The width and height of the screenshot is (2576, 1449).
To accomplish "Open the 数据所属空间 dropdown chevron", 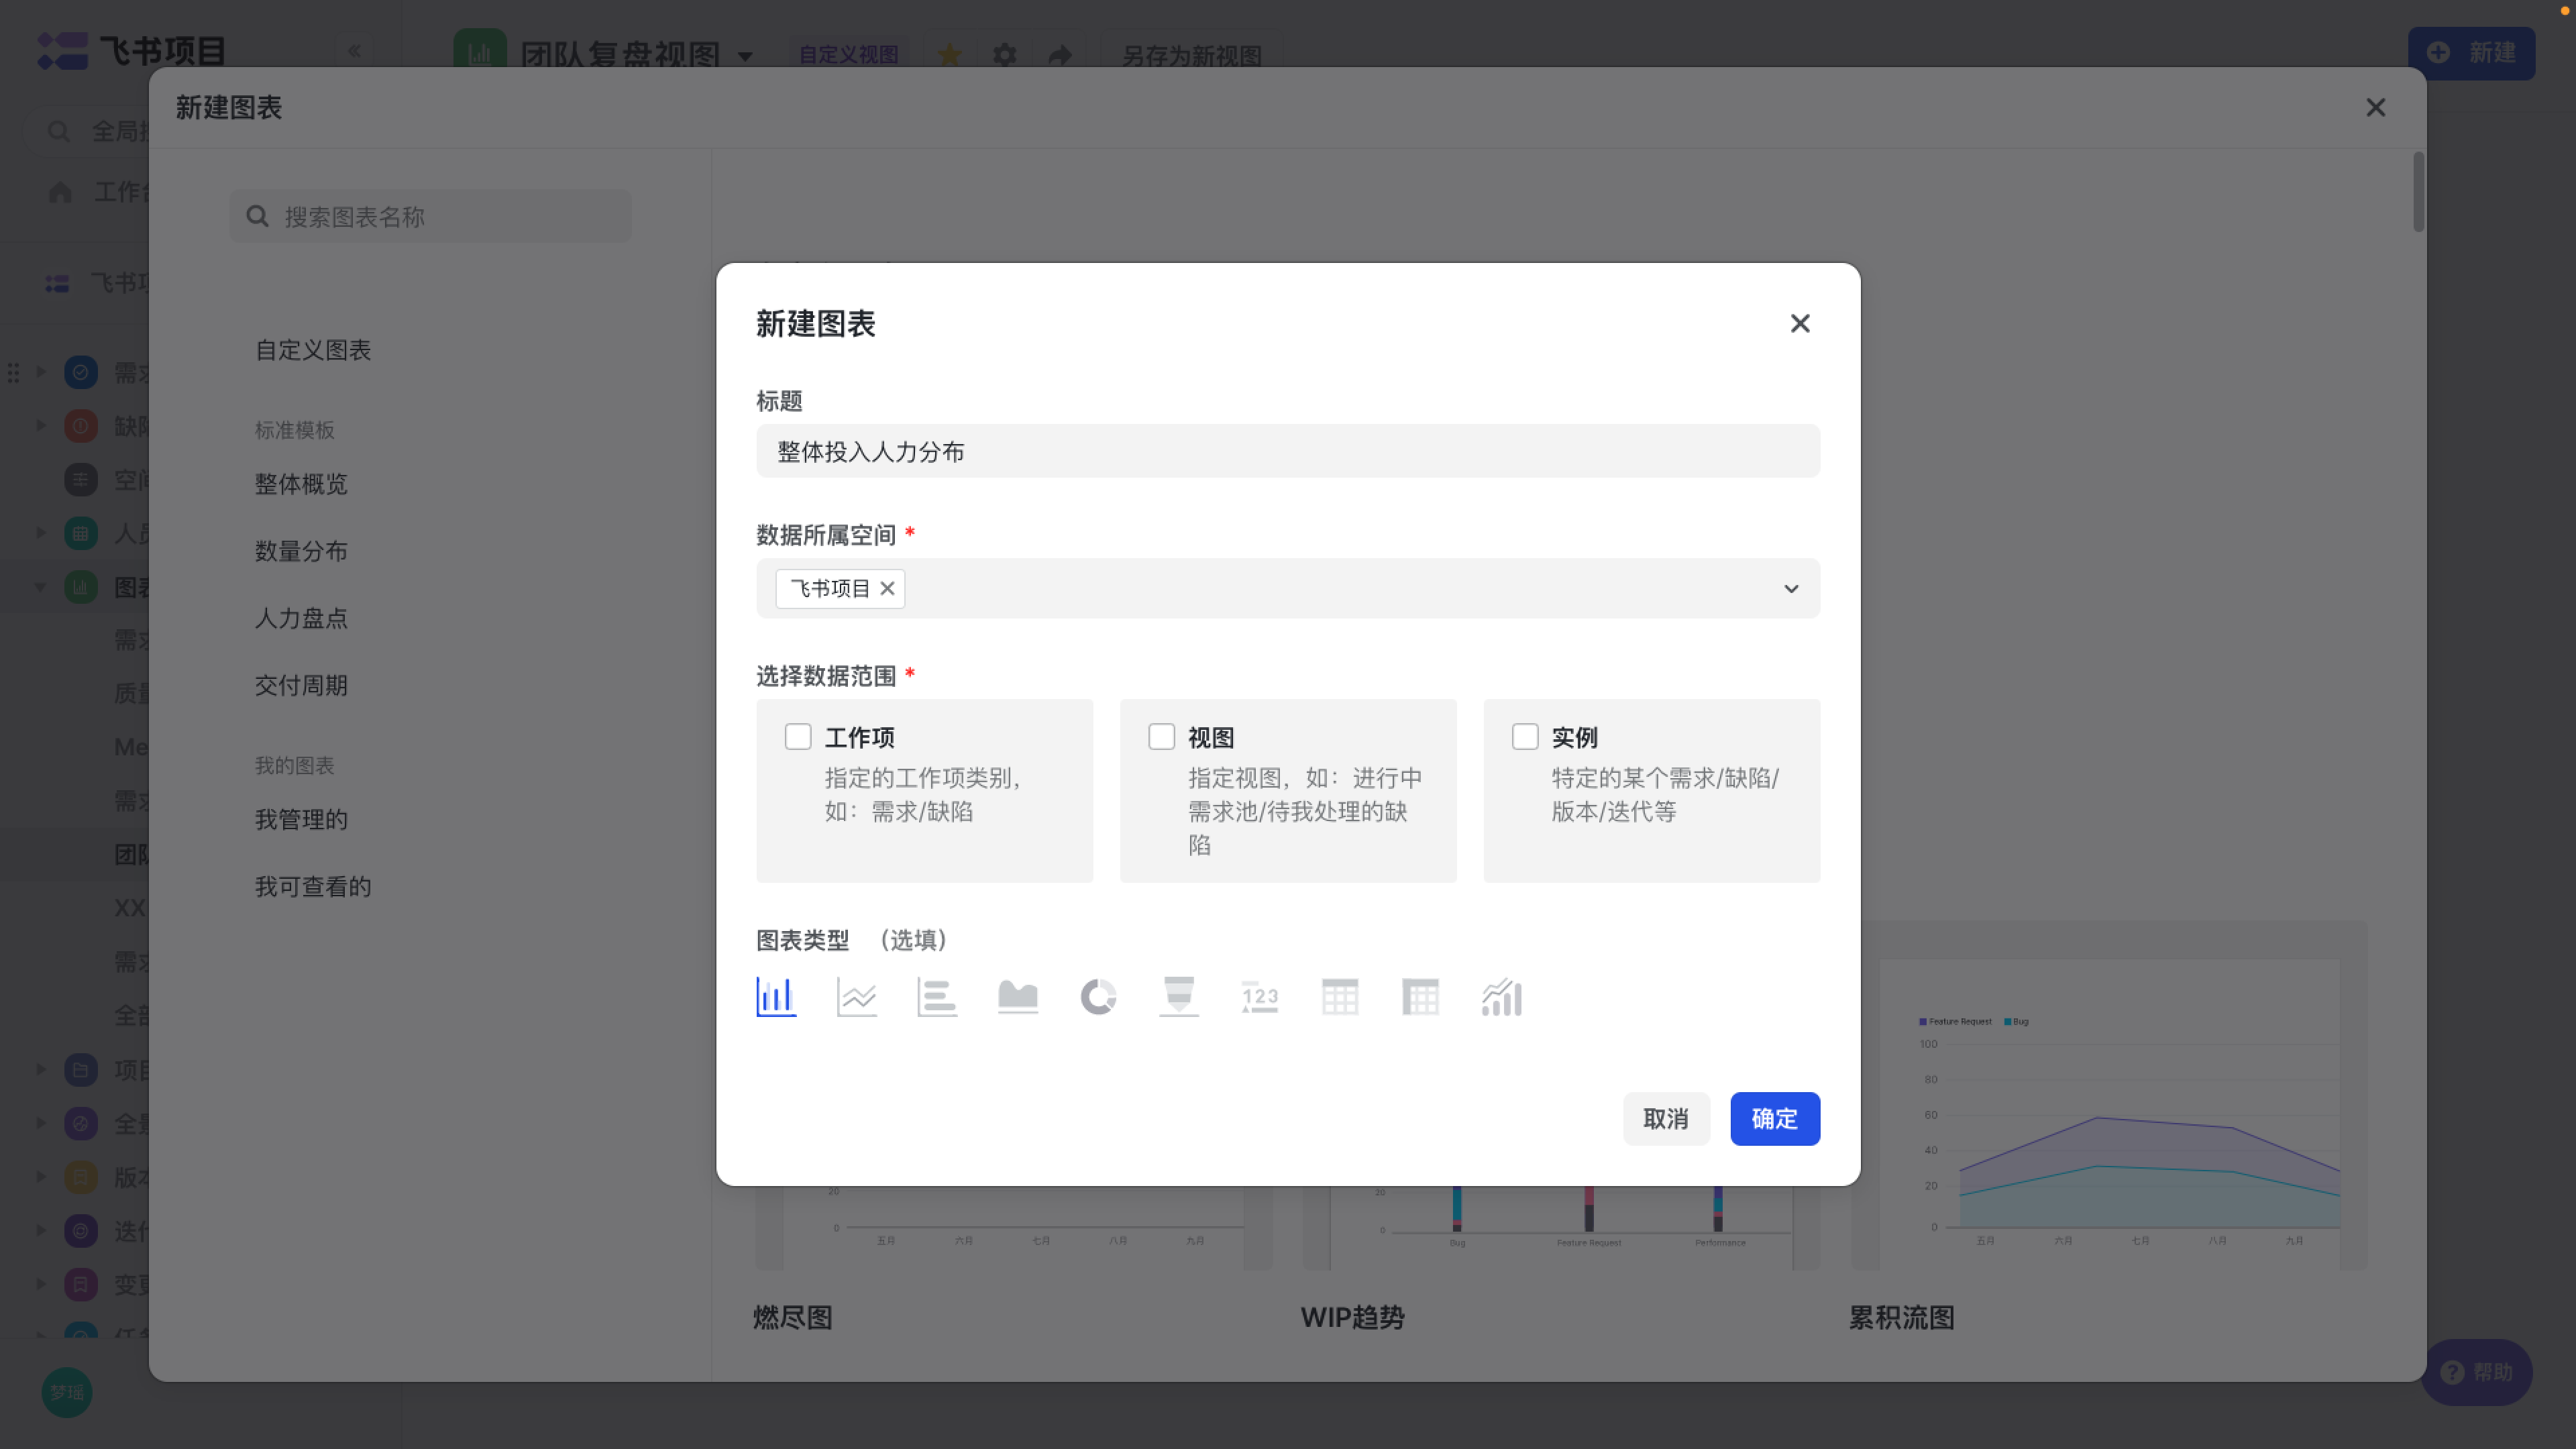I will pyautogui.click(x=1791, y=589).
